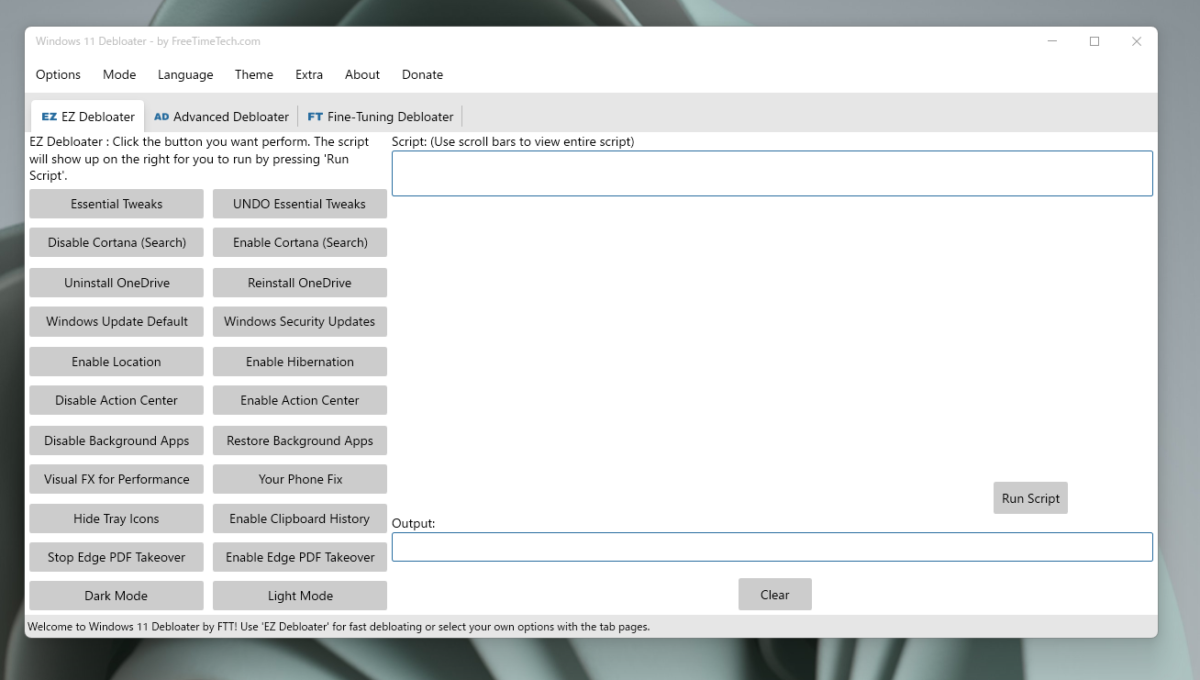
Task: Choose Reinstall OneDrive
Action: (x=300, y=283)
